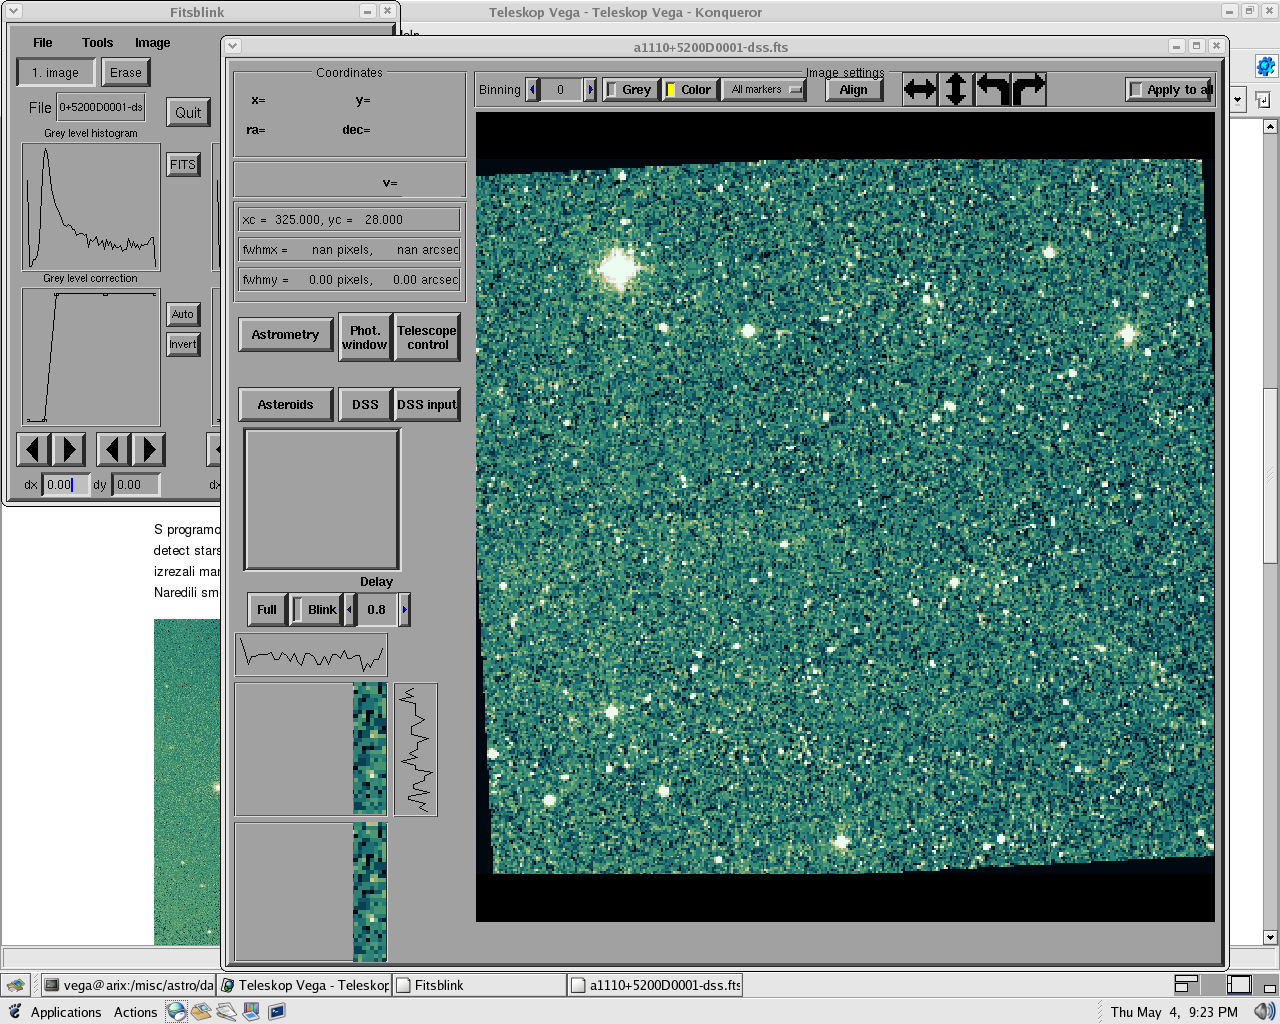Click the Konqueror vertical scrollbar down arrow
1280x1024 pixels.
click(1270, 937)
